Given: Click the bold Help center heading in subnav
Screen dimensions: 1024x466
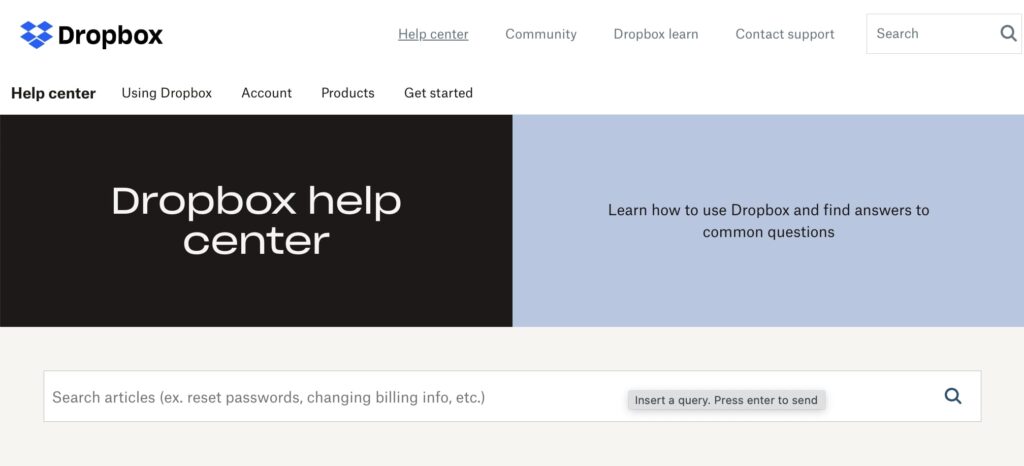Looking at the screenshot, I should [x=54, y=93].
